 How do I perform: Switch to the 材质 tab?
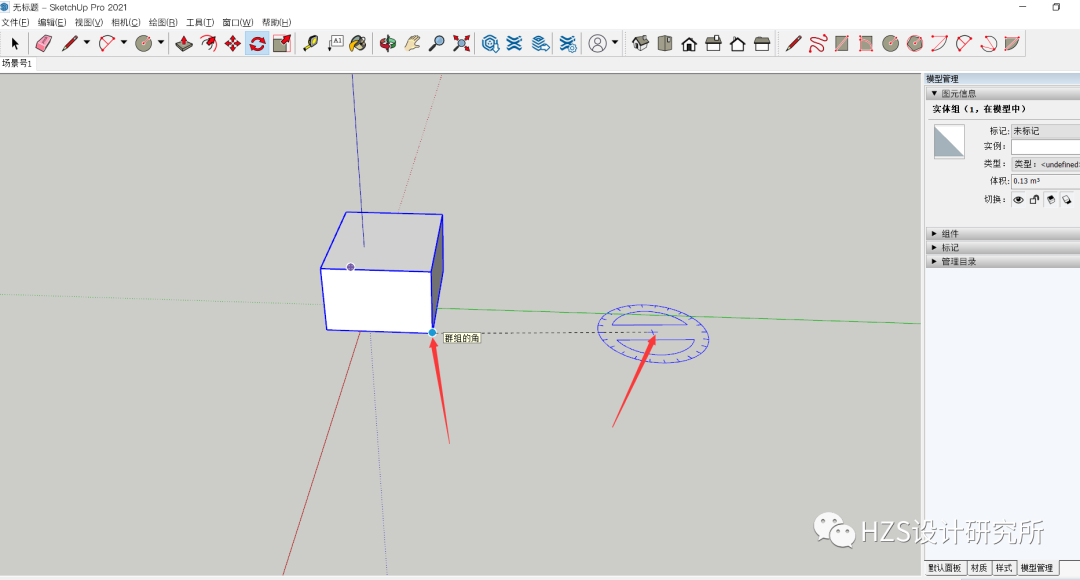[x=978, y=568]
